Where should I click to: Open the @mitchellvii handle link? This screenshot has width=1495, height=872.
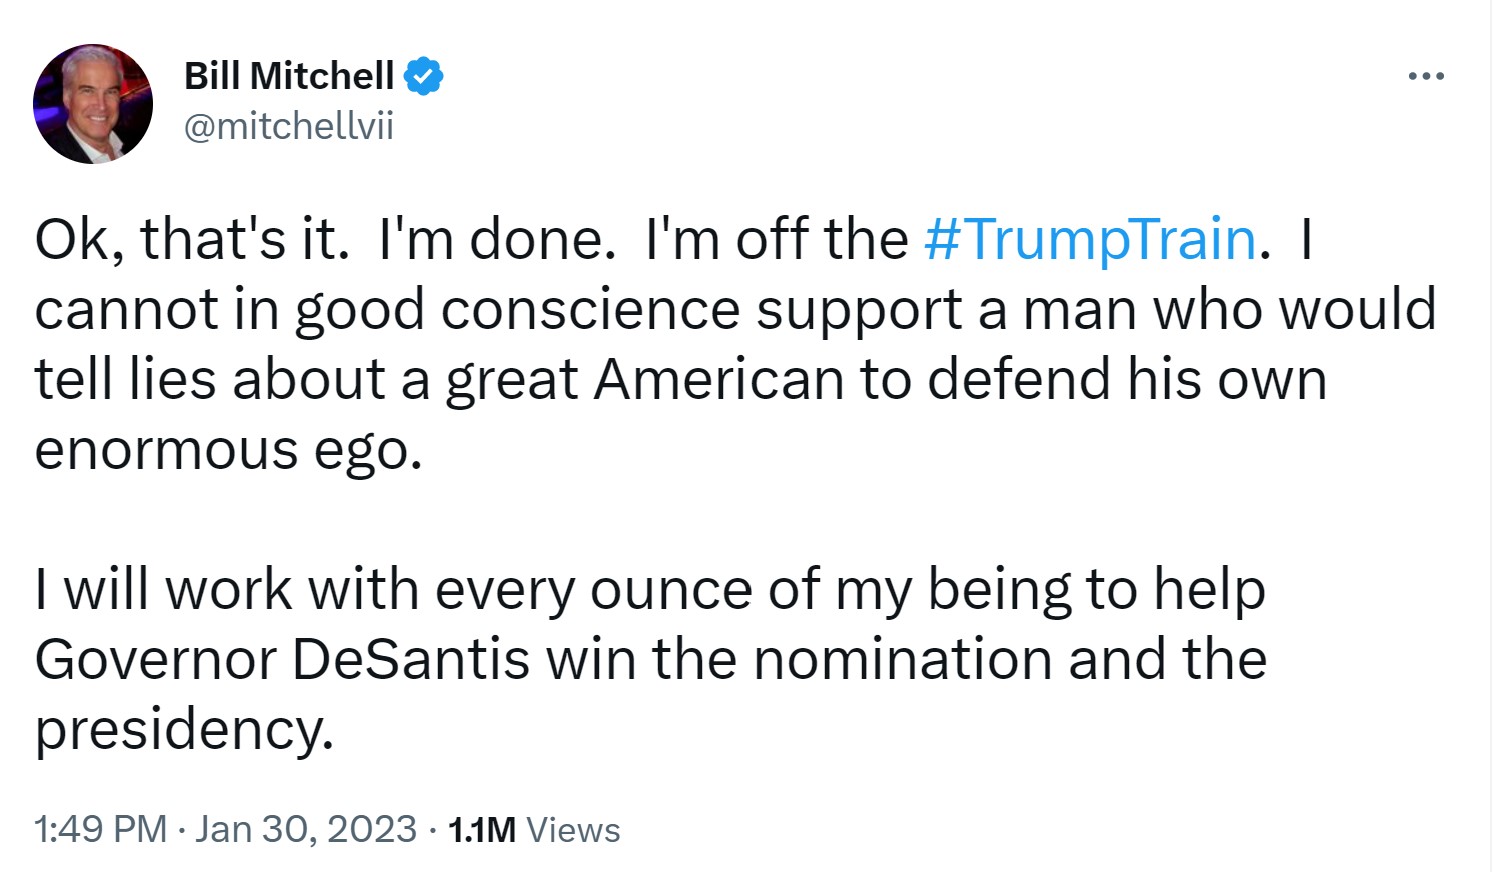tap(289, 126)
